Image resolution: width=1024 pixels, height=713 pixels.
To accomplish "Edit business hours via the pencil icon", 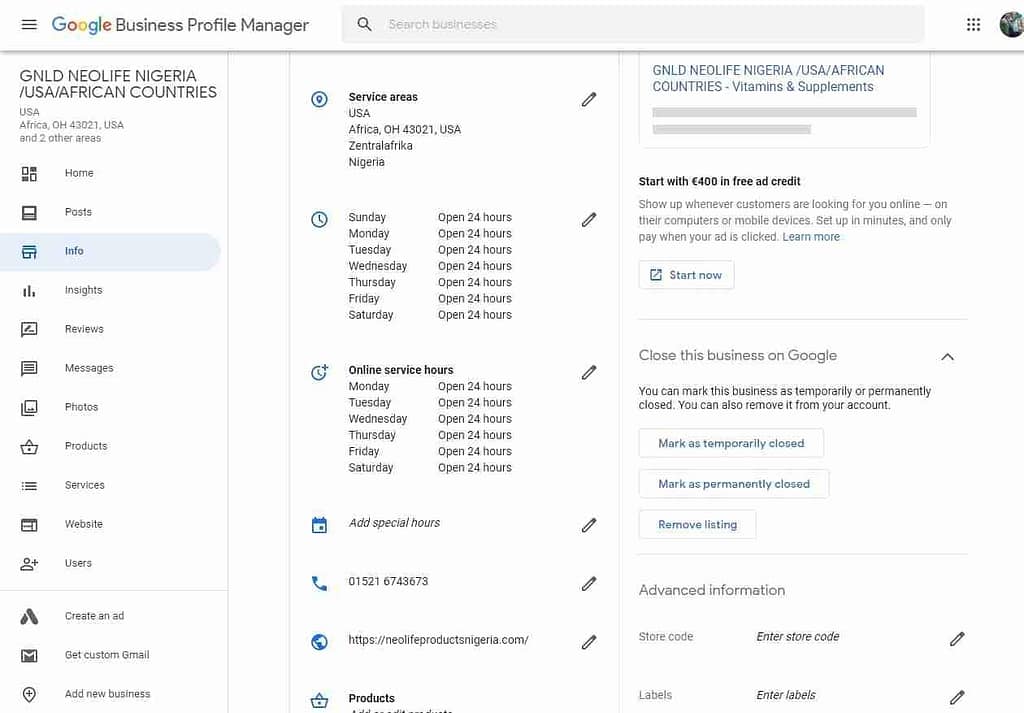I will click(x=589, y=220).
